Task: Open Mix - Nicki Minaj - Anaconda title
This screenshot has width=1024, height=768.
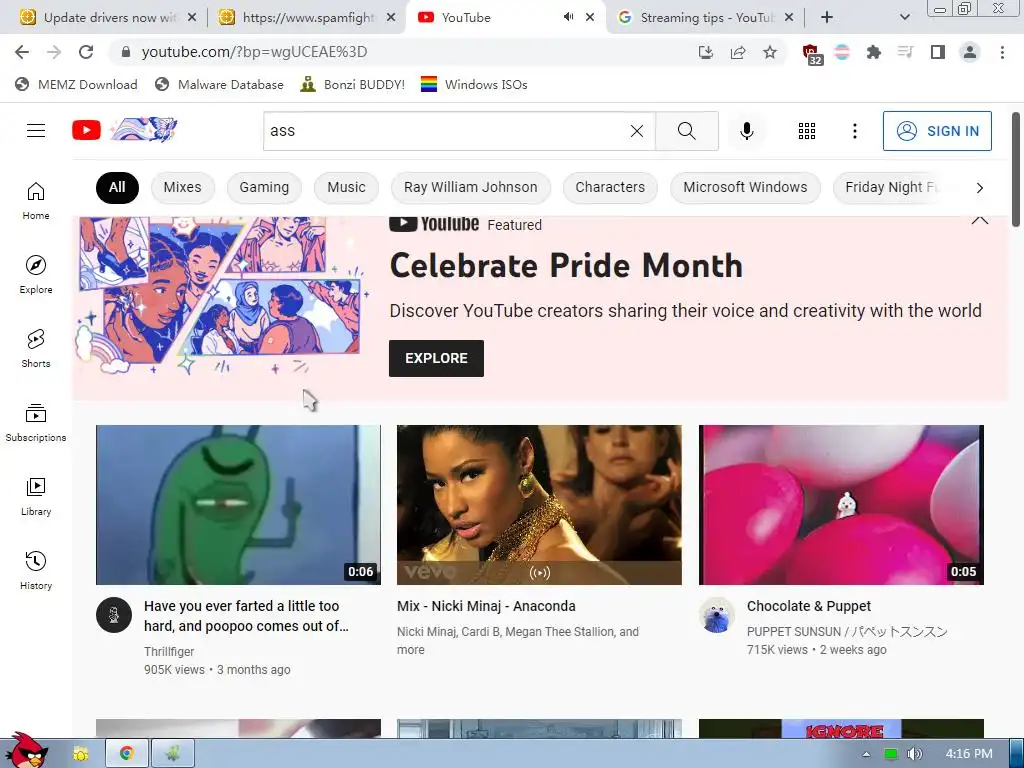Action: (486, 606)
